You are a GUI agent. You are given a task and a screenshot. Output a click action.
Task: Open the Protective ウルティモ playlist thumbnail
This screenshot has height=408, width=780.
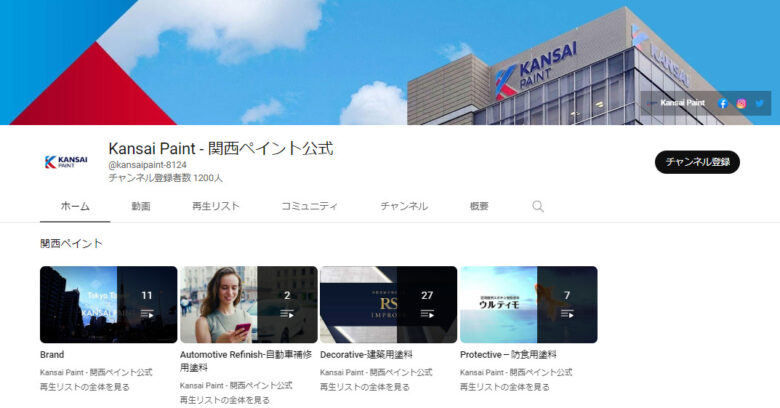tap(529, 305)
